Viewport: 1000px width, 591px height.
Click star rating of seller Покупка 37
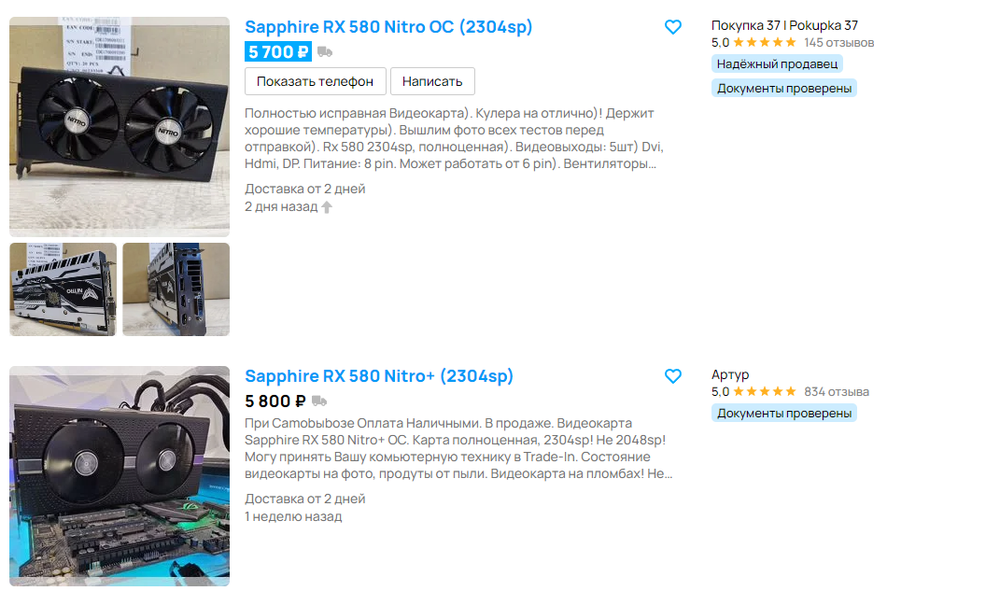click(x=764, y=43)
